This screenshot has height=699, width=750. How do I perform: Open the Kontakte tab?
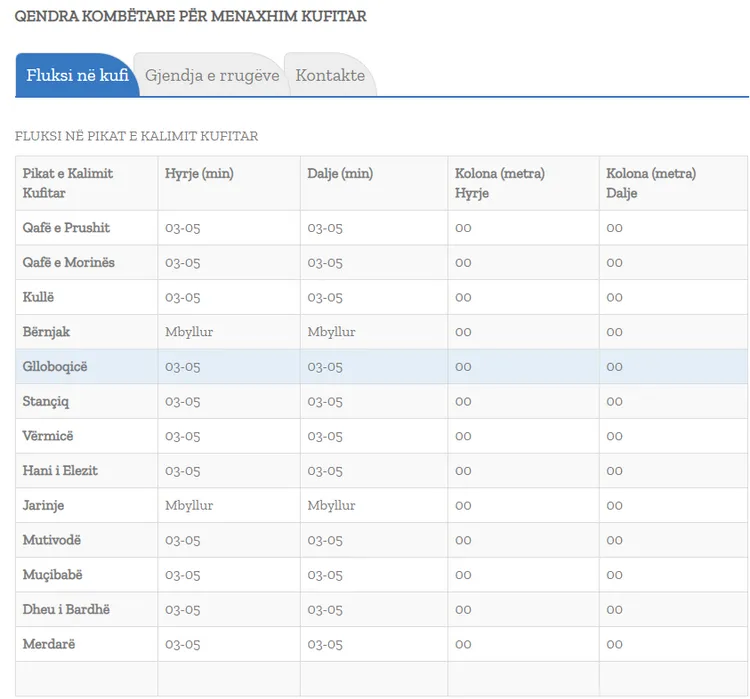coord(330,75)
